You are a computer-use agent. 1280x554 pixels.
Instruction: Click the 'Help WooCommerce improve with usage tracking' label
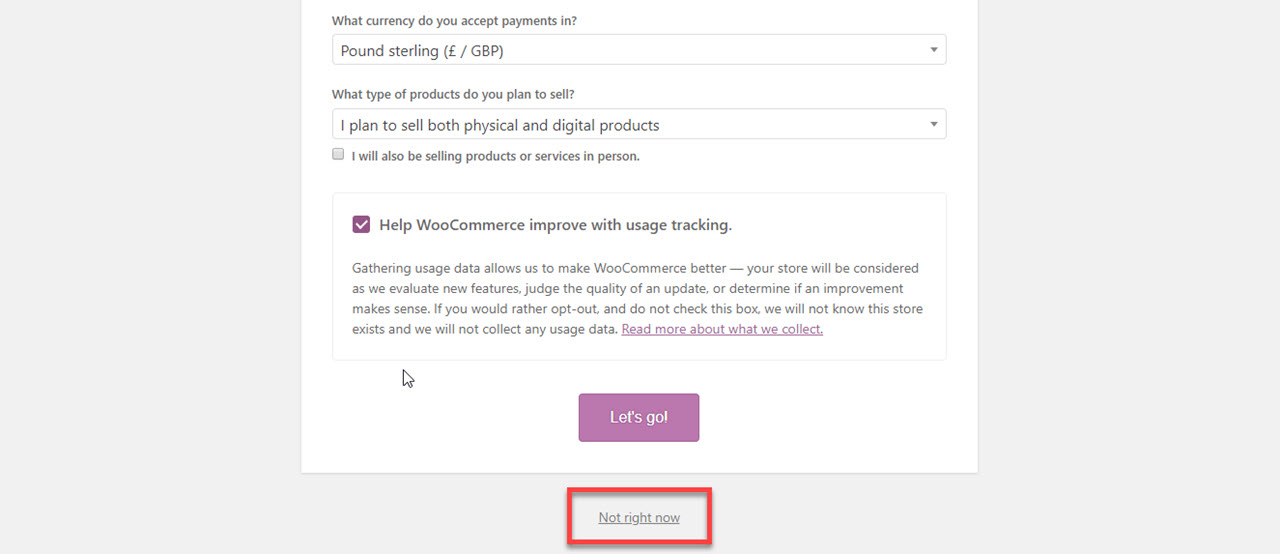555,225
